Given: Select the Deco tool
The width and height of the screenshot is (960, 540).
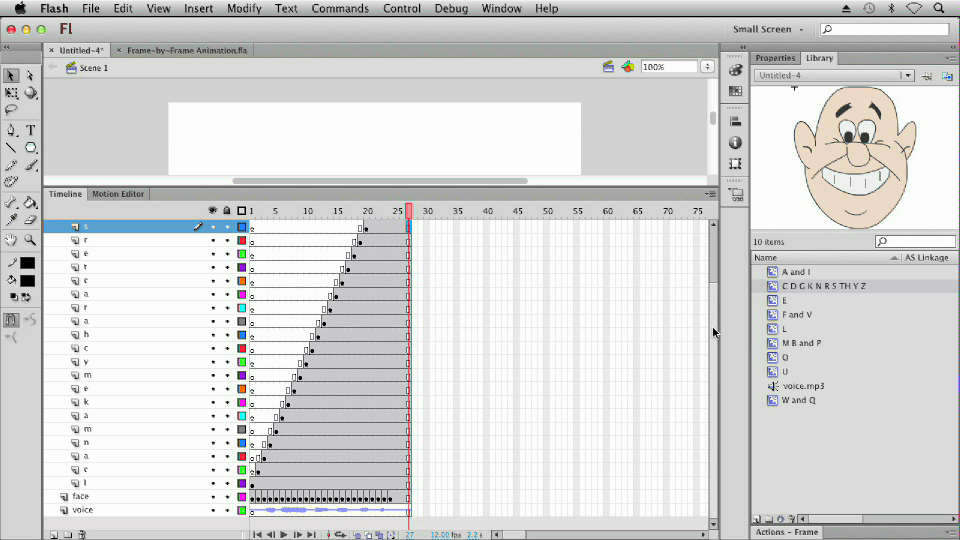Looking at the screenshot, I should click(x=10, y=182).
